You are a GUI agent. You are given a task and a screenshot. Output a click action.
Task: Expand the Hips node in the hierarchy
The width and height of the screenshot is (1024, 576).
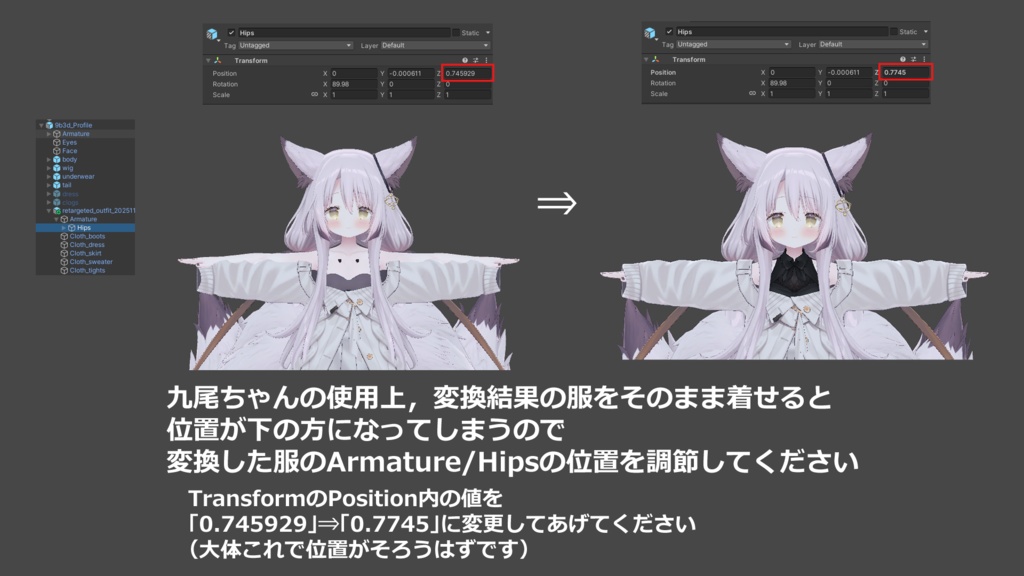click(x=64, y=228)
